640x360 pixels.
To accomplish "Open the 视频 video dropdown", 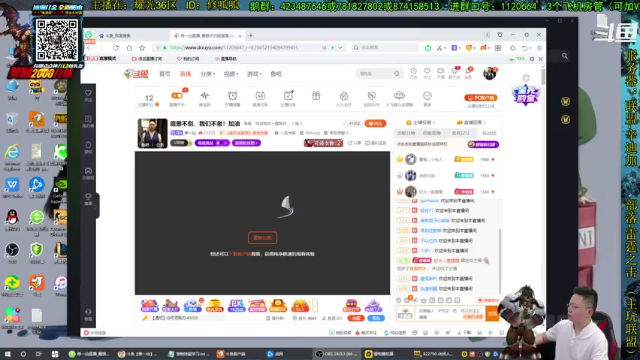I will (231, 74).
